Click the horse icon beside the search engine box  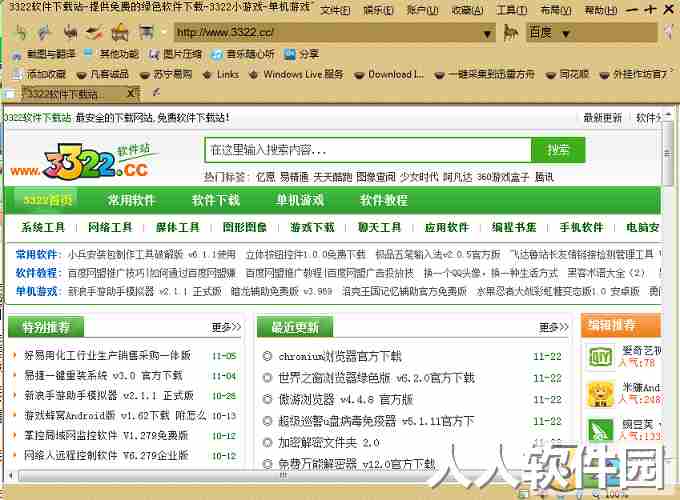tap(511, 32)
